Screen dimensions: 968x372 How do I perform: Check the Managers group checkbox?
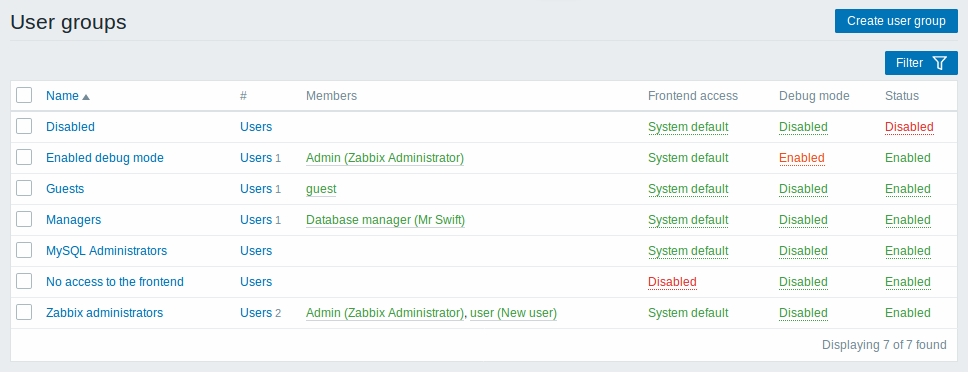pyautogui.click(x=24, y=220)
